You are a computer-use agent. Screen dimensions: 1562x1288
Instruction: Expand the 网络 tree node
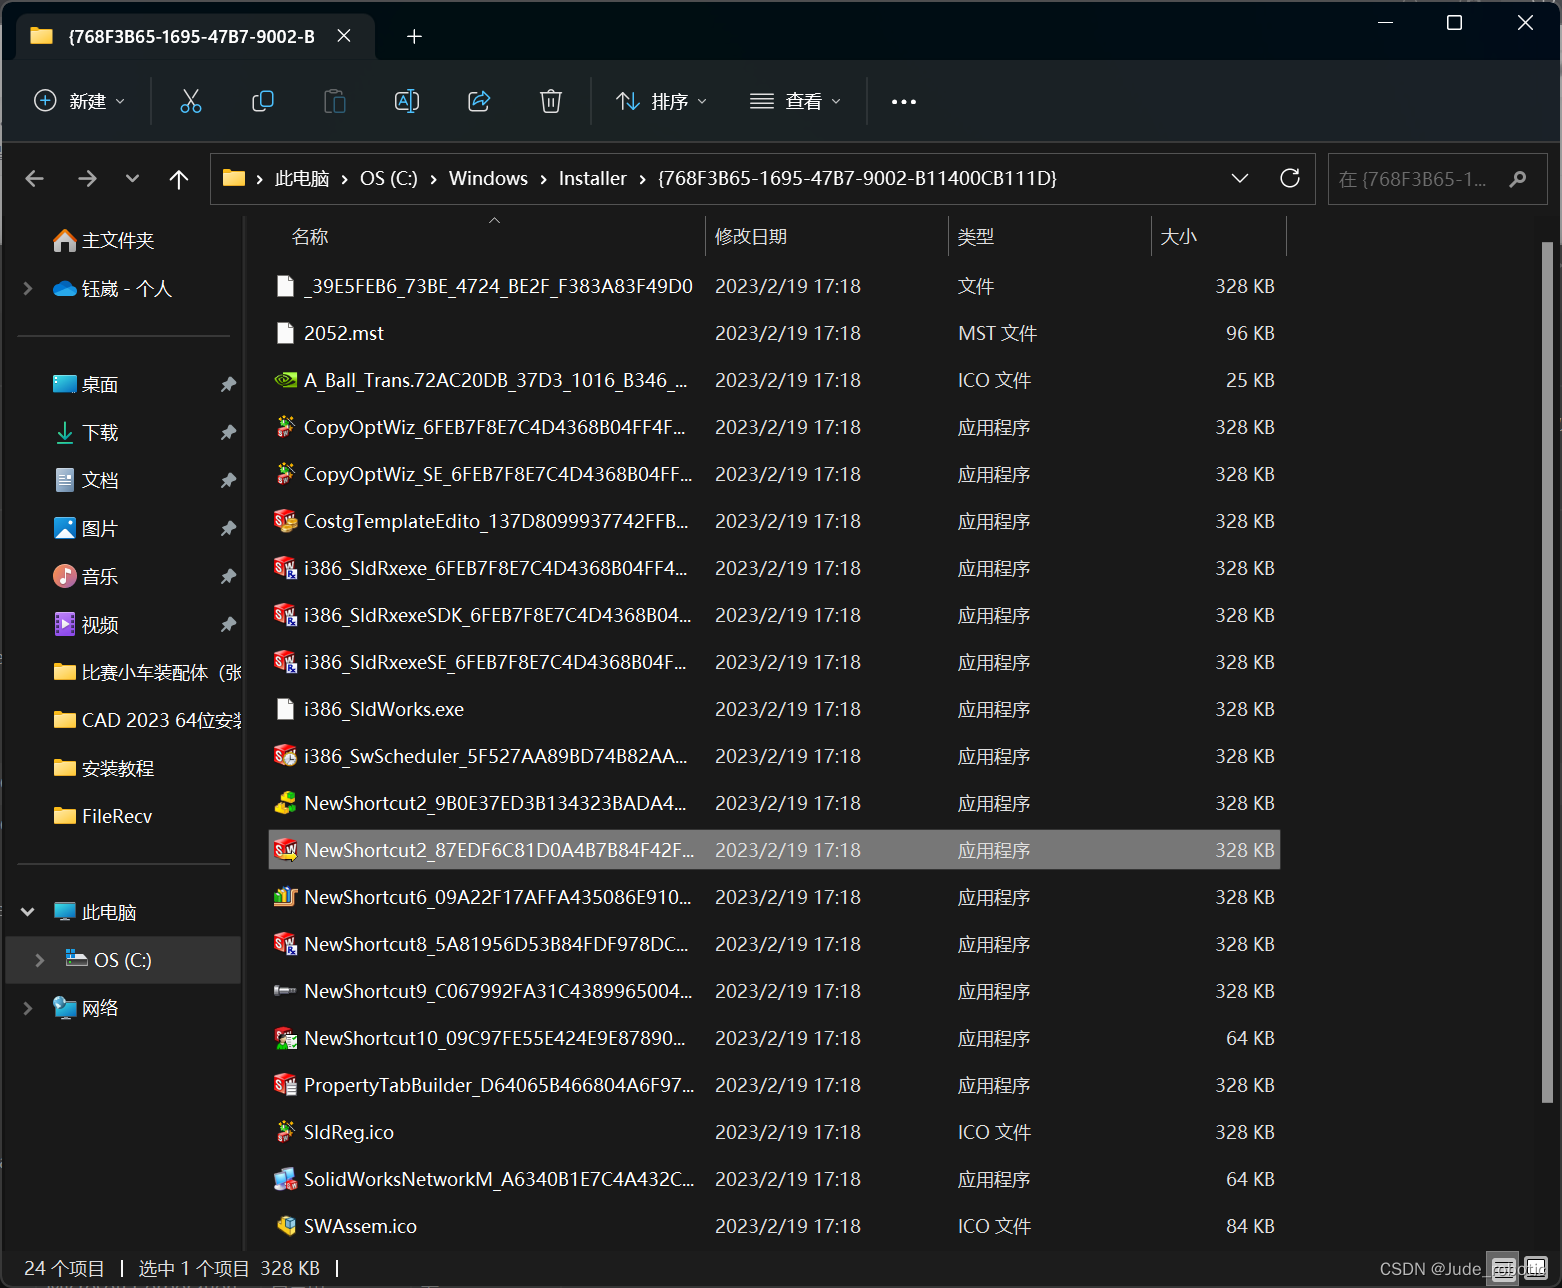[x=28, y=1008]
